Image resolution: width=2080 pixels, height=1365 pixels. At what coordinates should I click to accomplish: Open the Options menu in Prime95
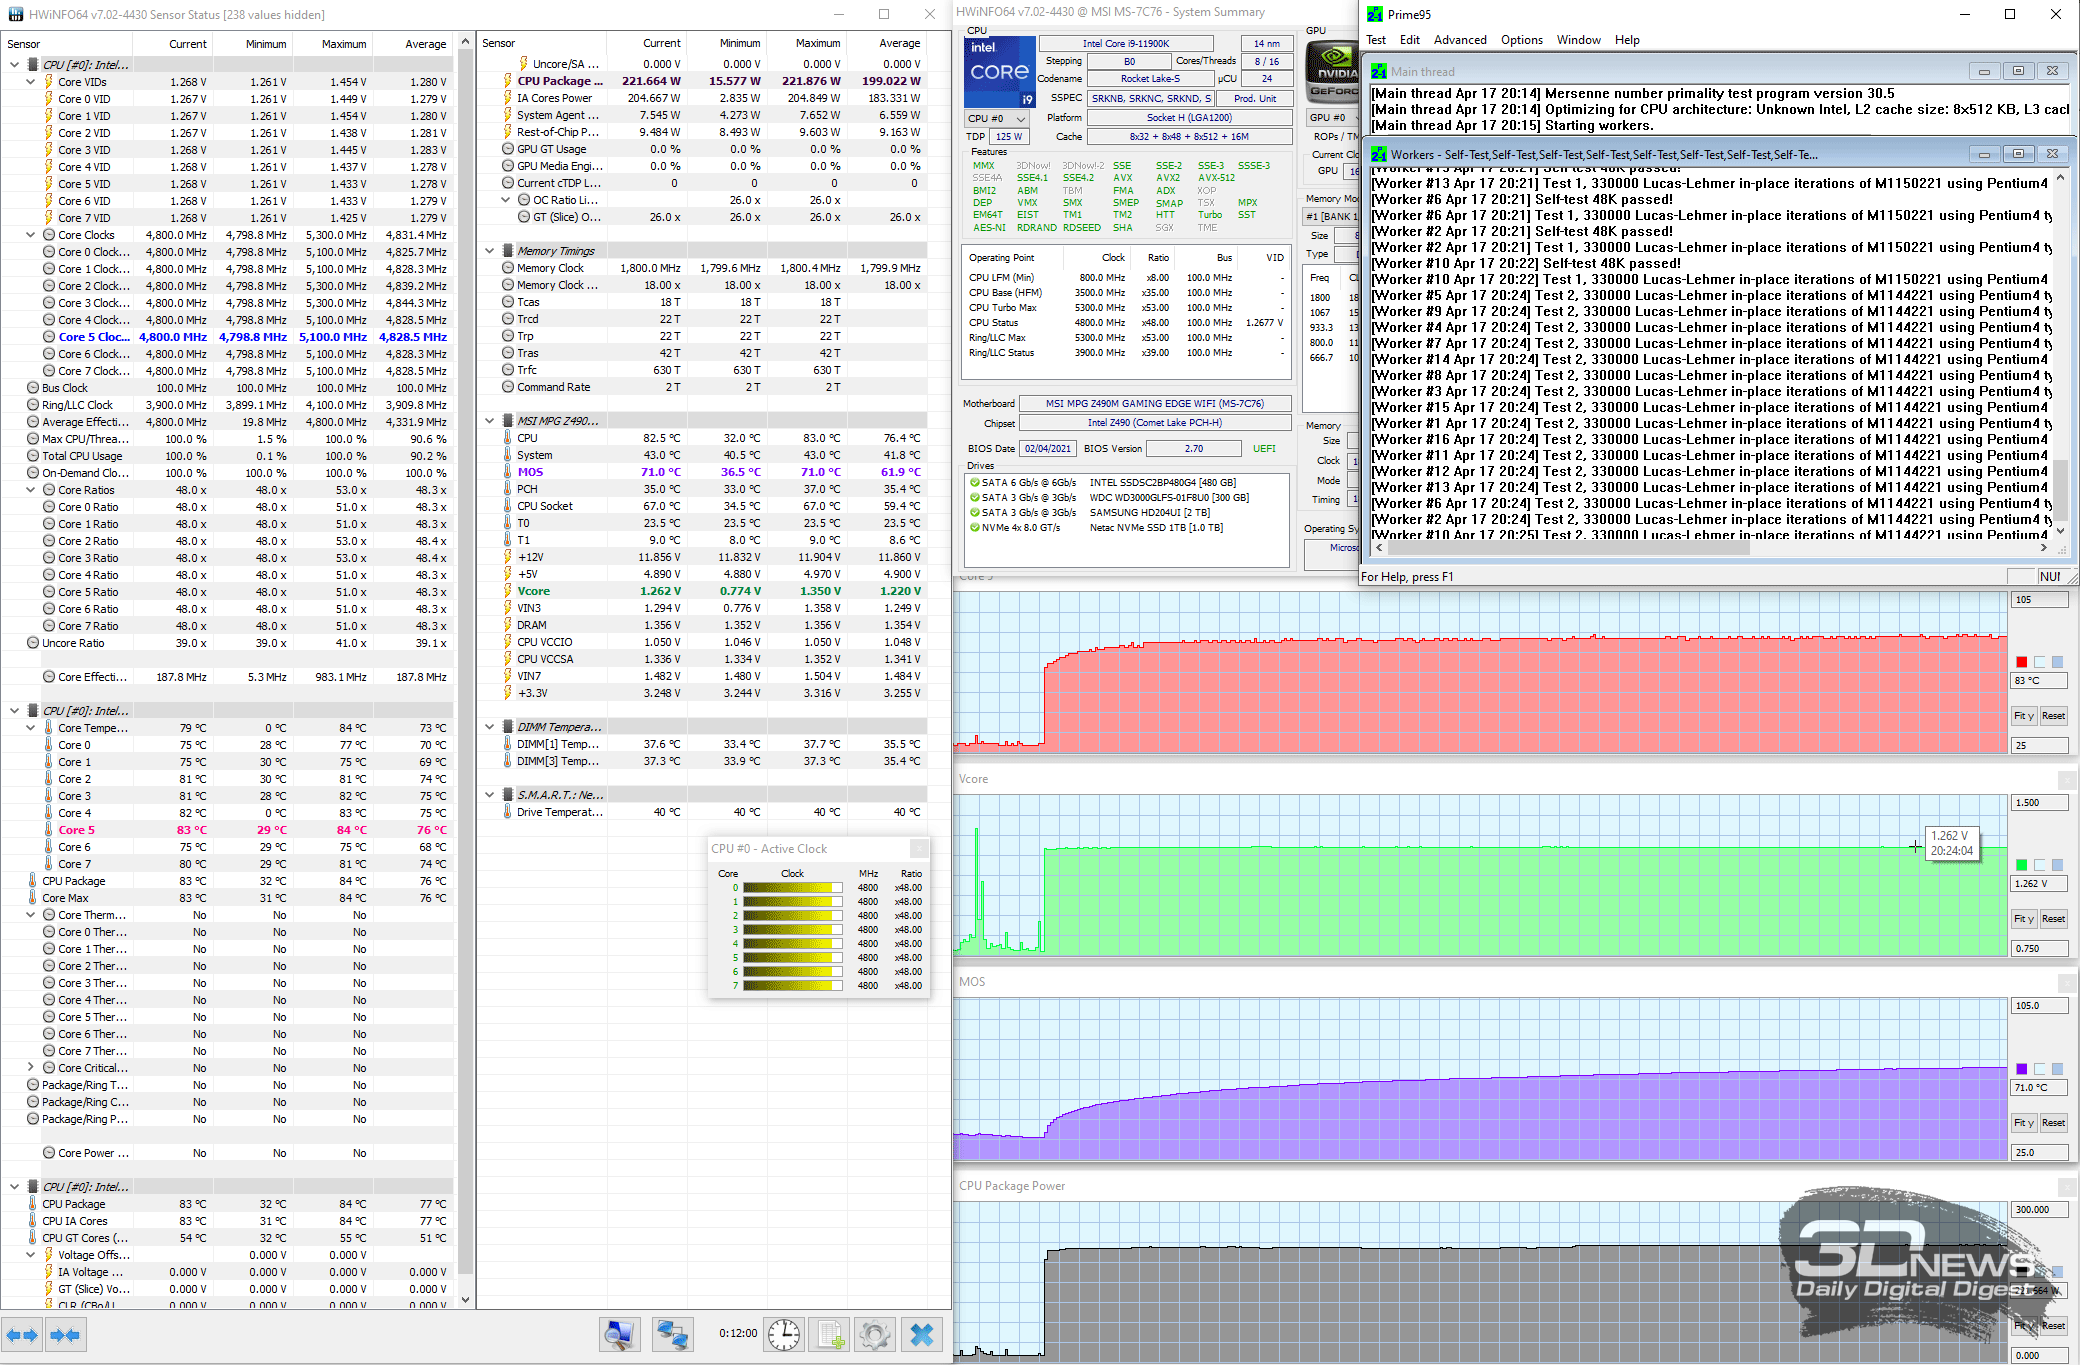click(x=1521, y=40)
